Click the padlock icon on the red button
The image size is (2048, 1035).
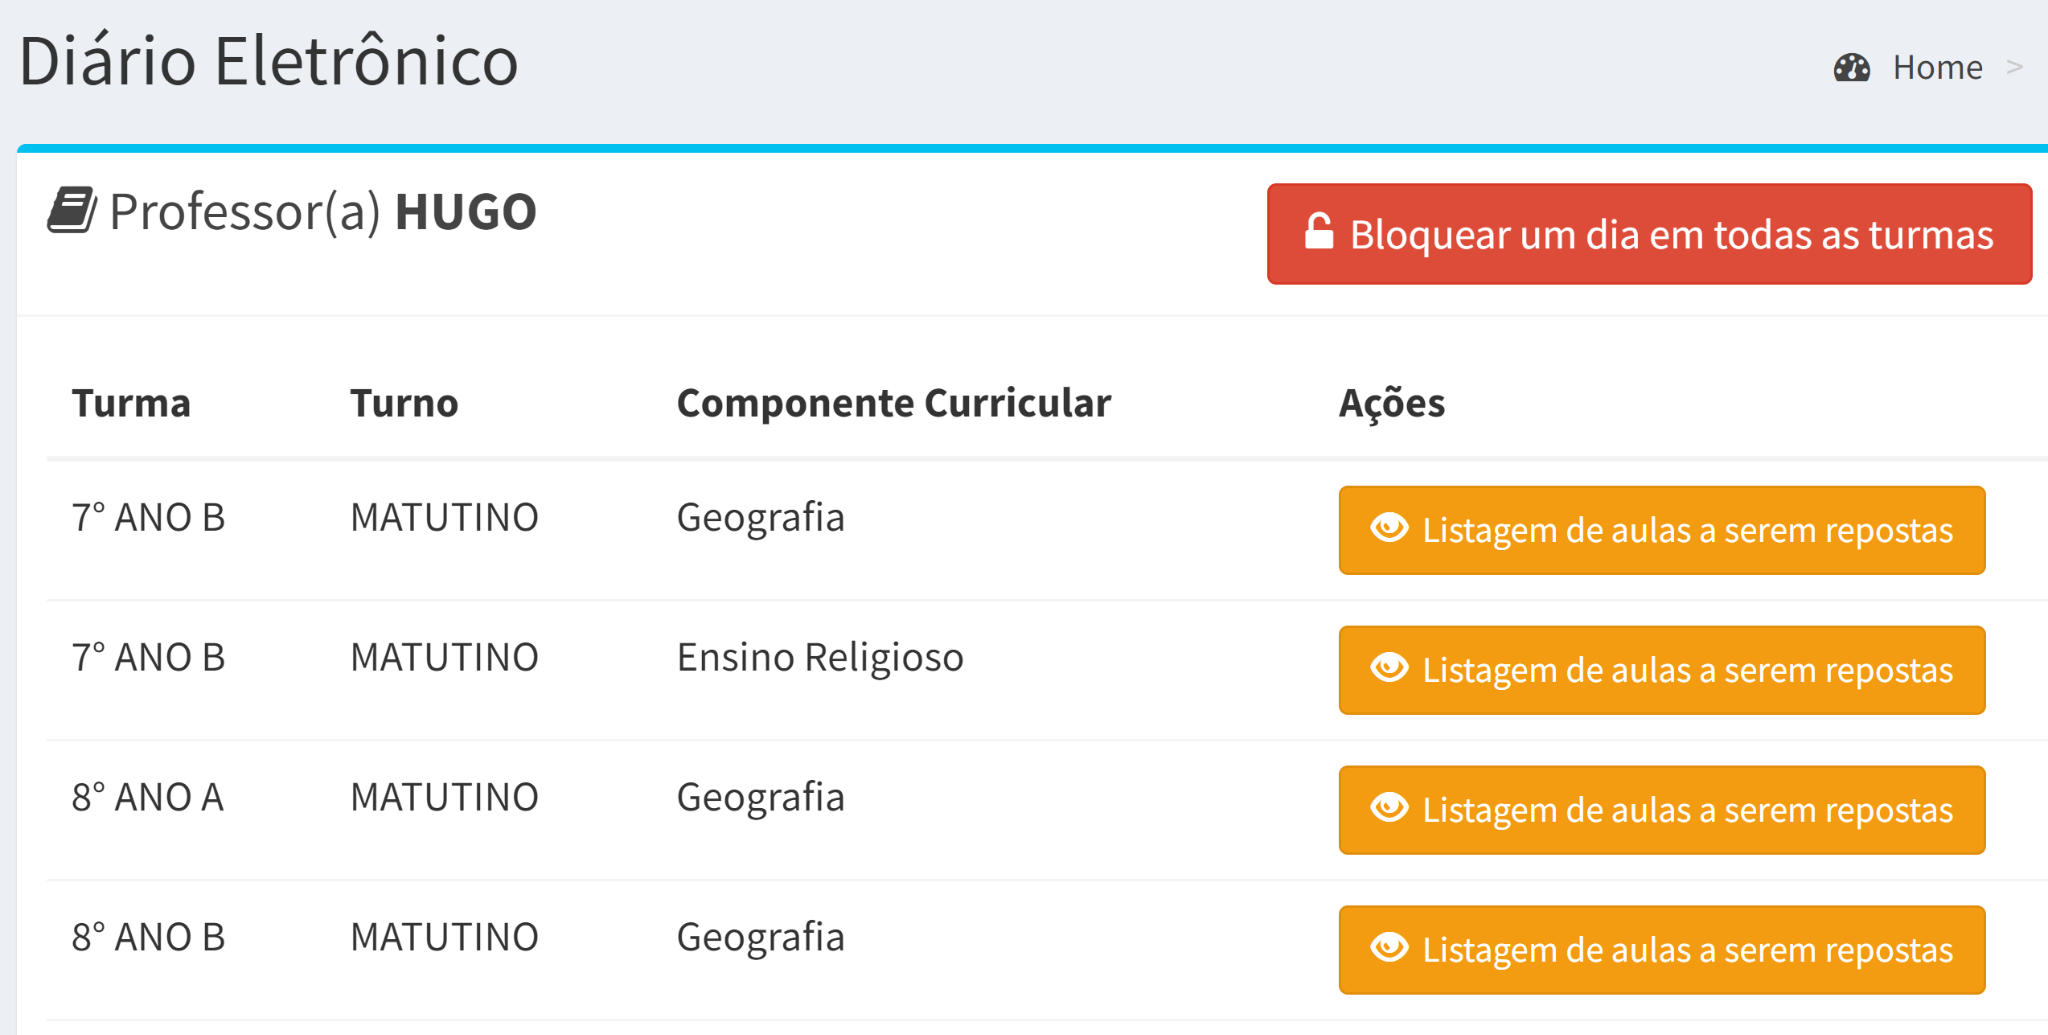[x=1318, y=232]
